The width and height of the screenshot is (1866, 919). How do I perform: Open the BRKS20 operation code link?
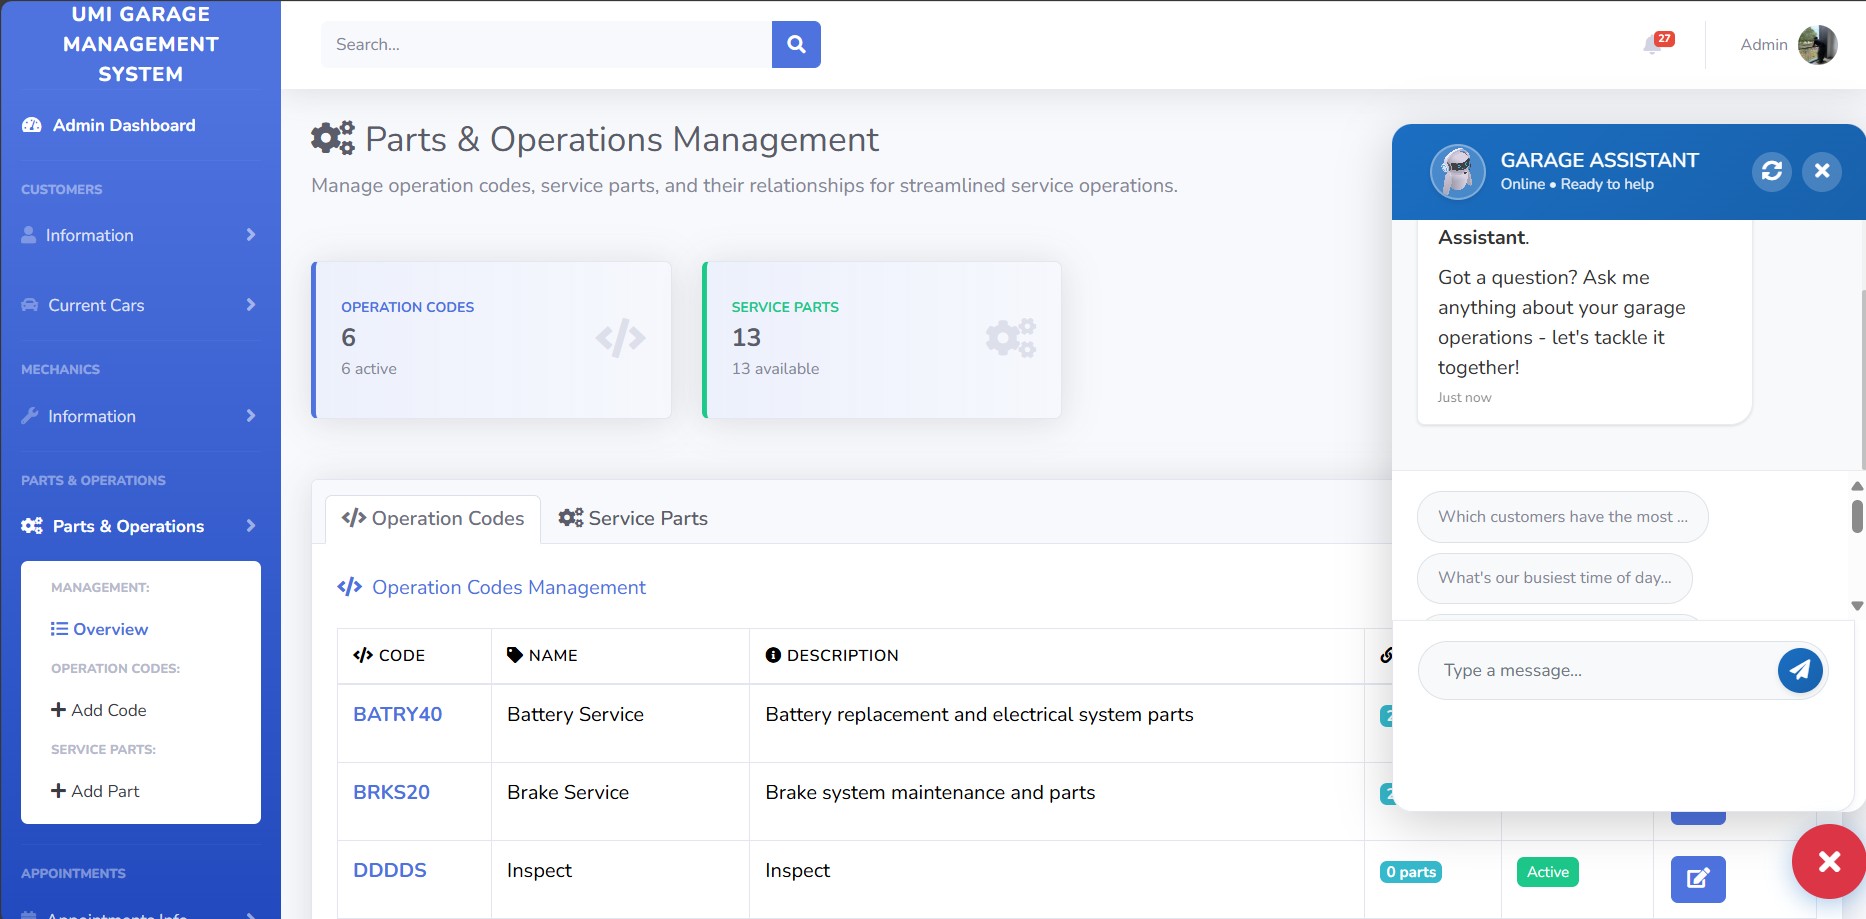391,792
